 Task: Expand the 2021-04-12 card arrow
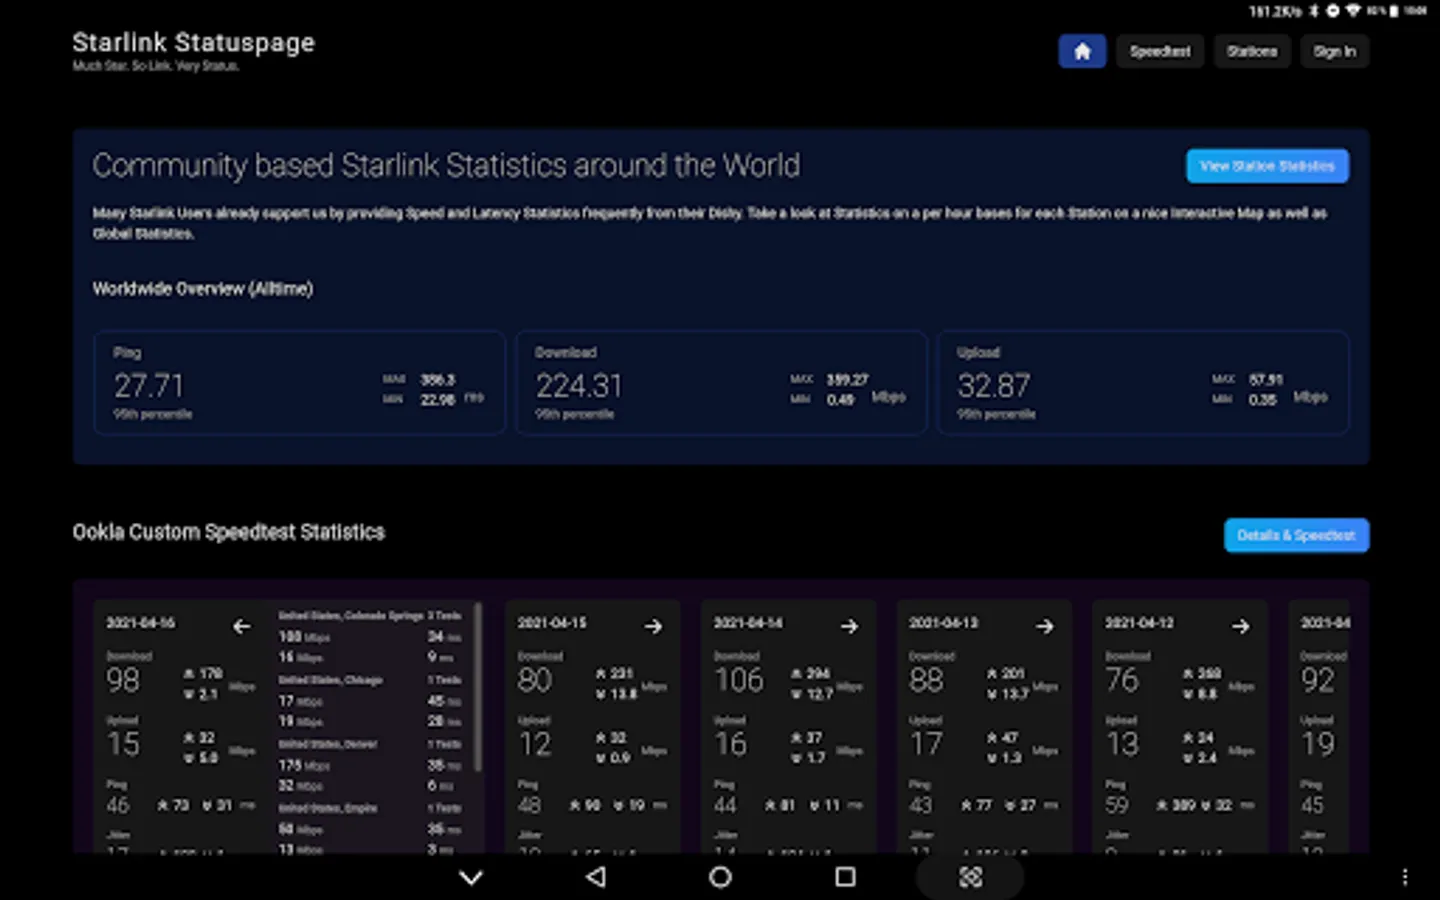click(x=1241, y=626)
